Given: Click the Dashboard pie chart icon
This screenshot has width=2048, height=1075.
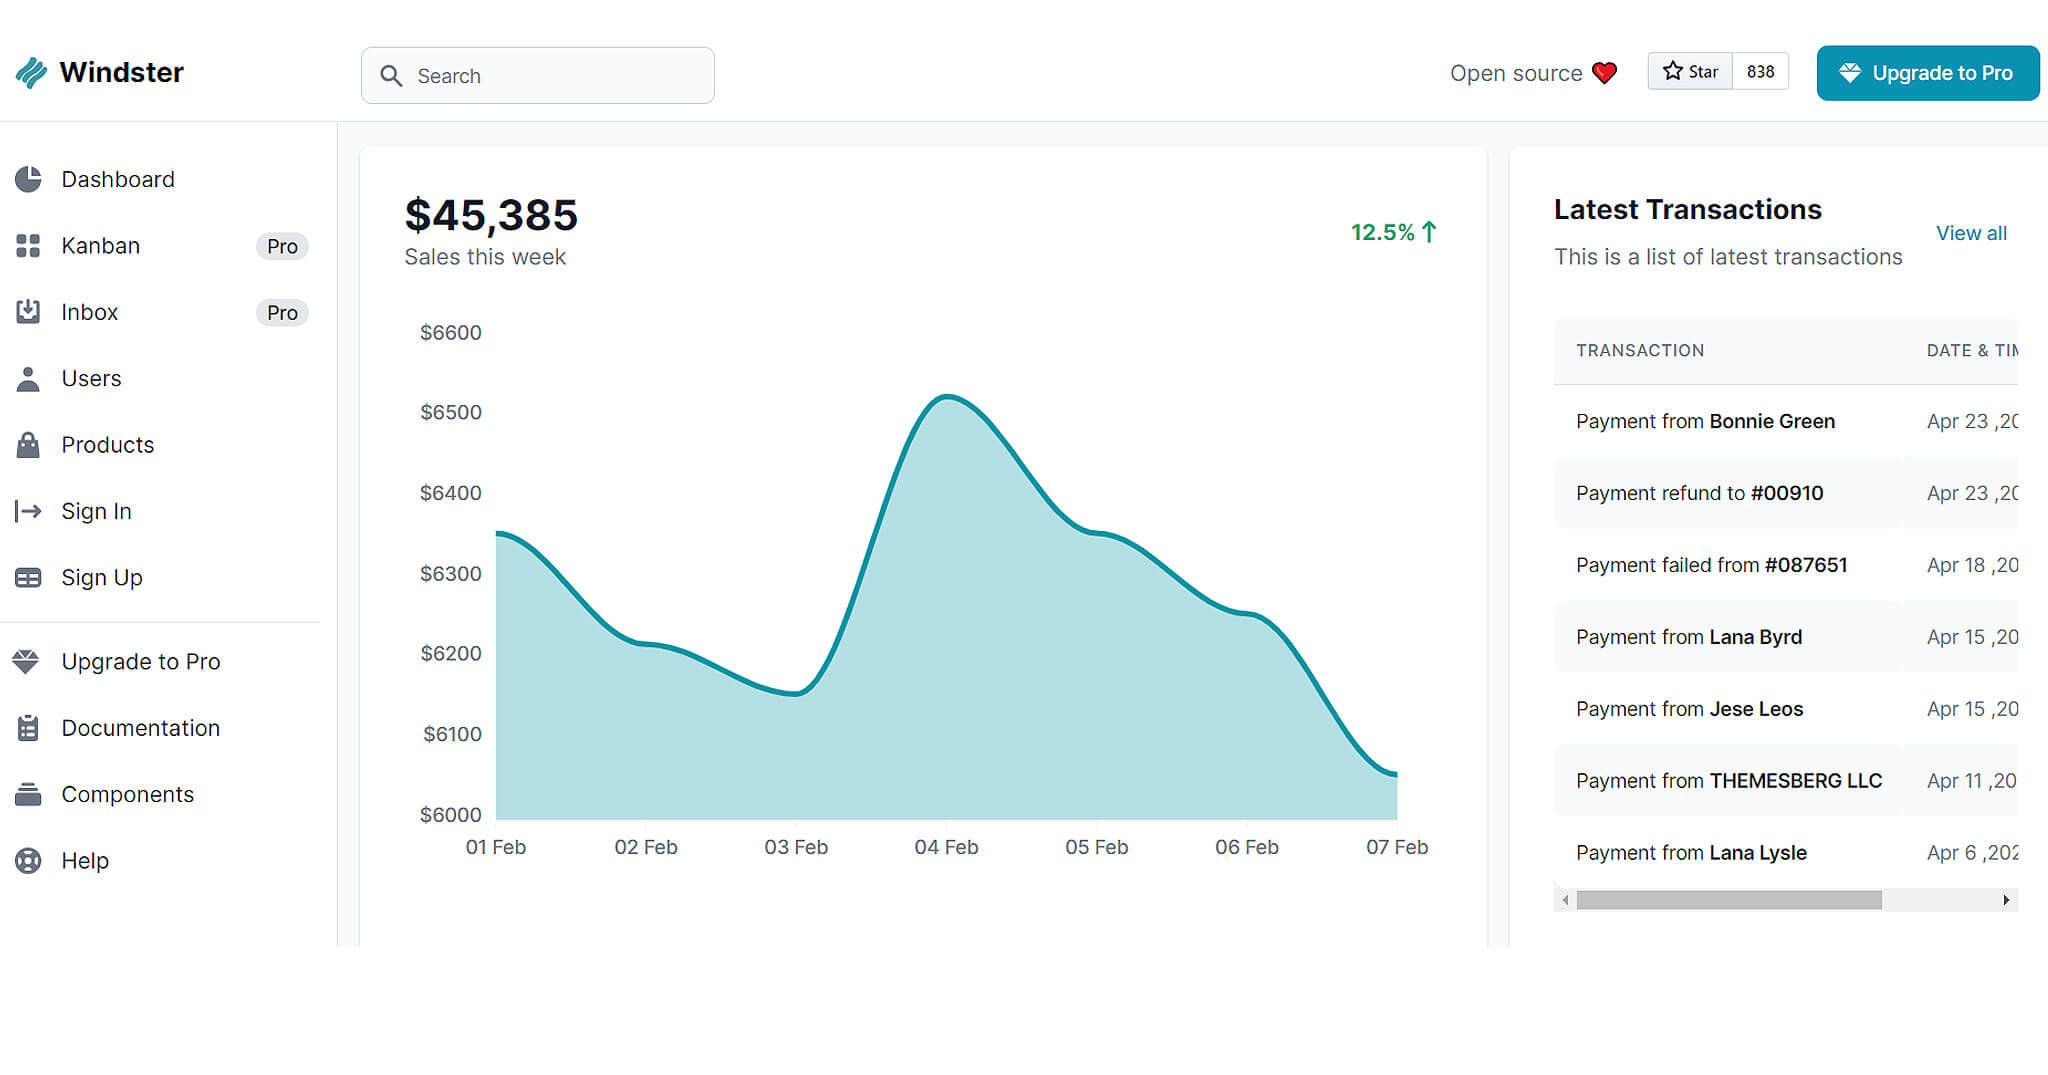Looking at the screenshot, I should [x=28, y=179].
